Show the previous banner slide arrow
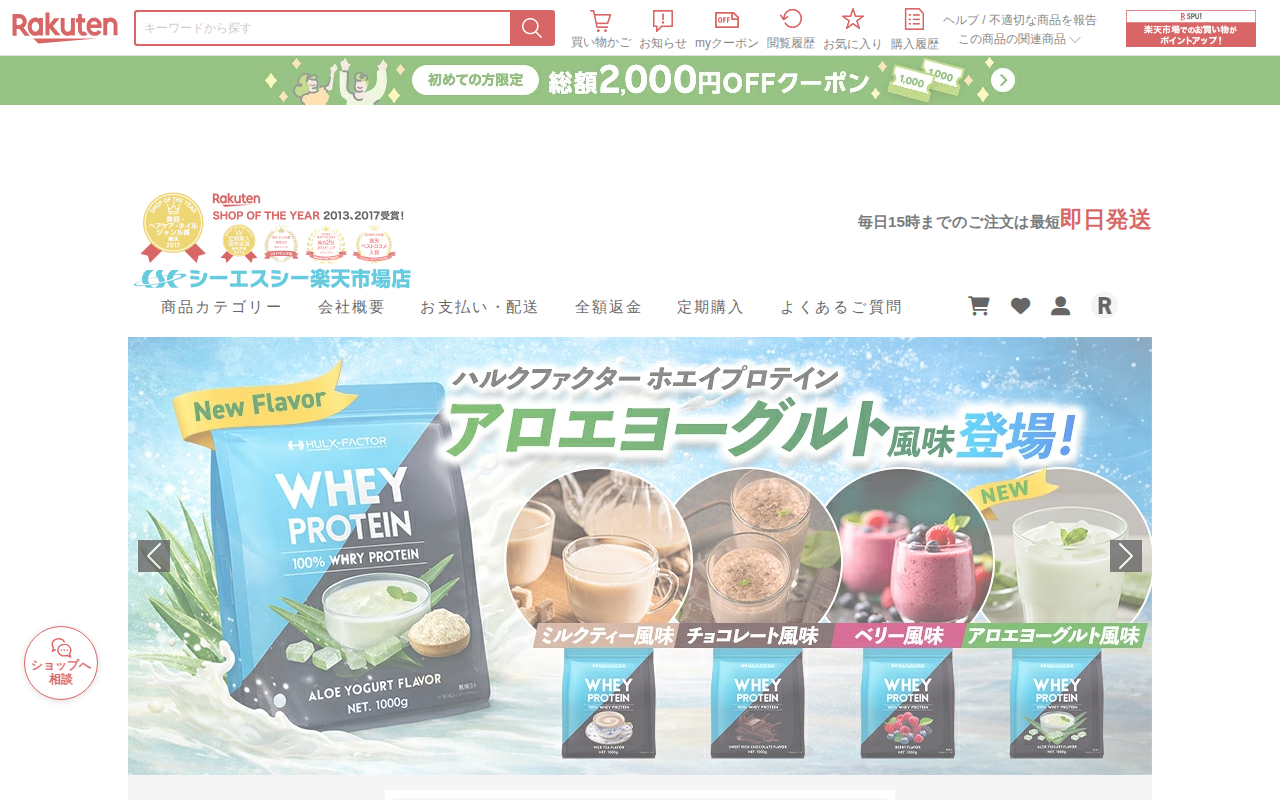 point(154,556)
